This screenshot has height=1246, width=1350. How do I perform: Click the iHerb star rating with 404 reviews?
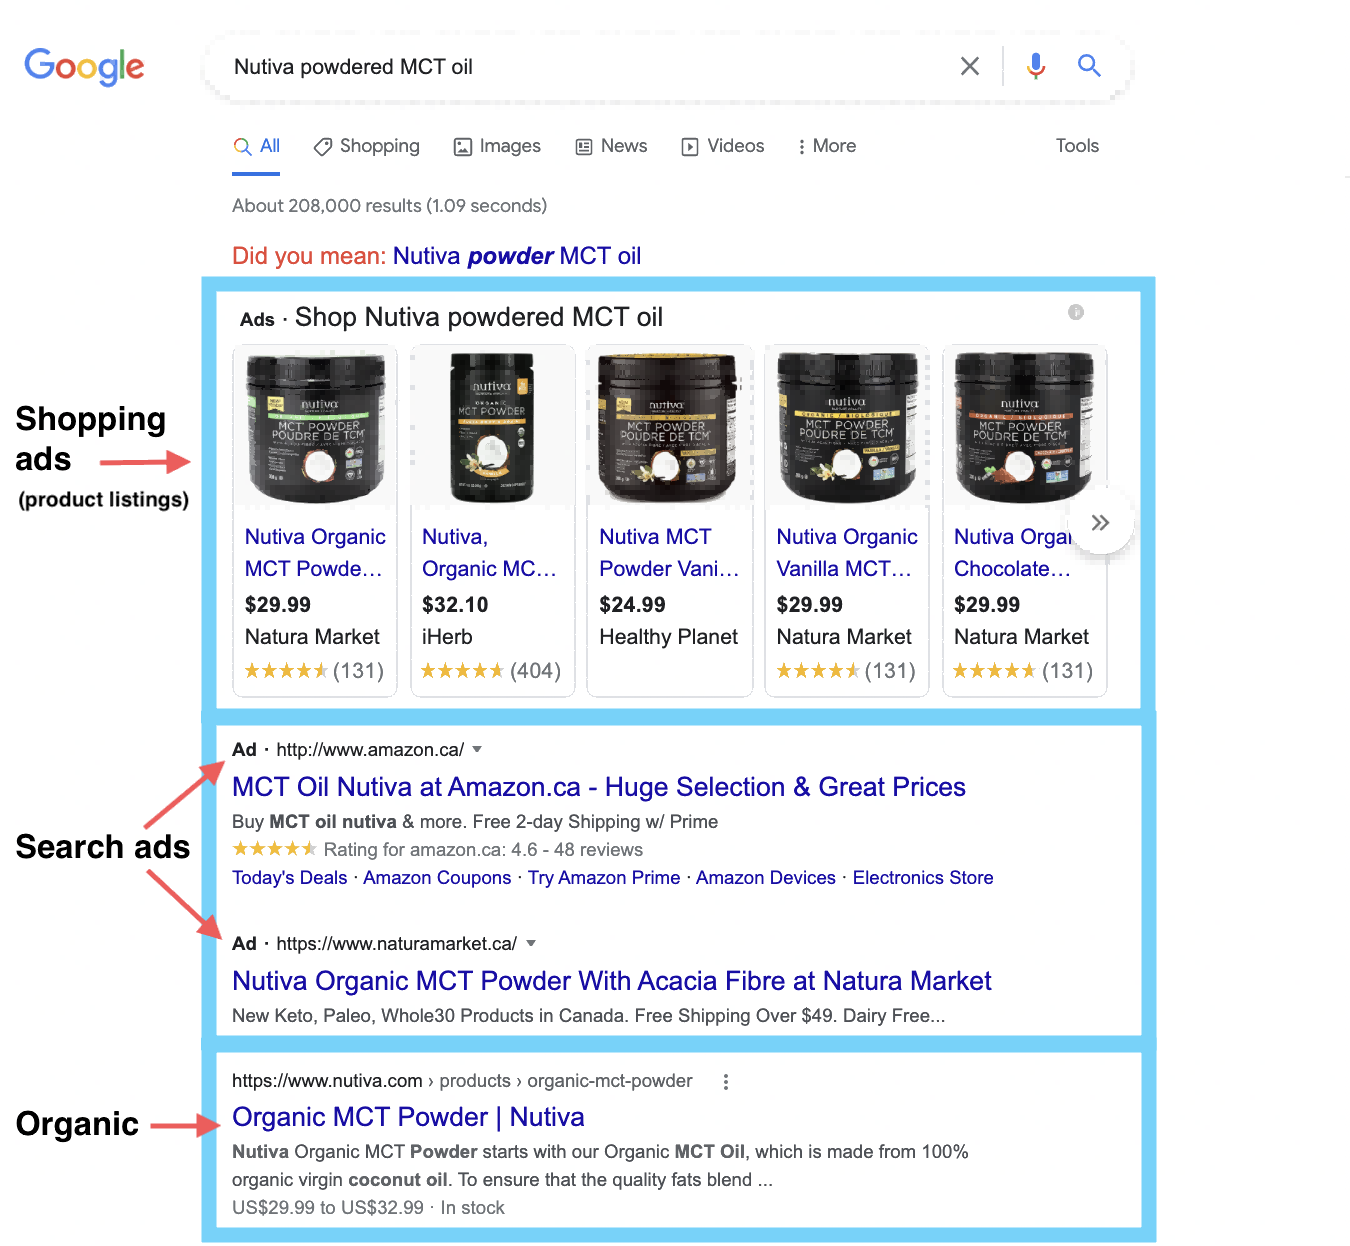click(x=491, y=671)
